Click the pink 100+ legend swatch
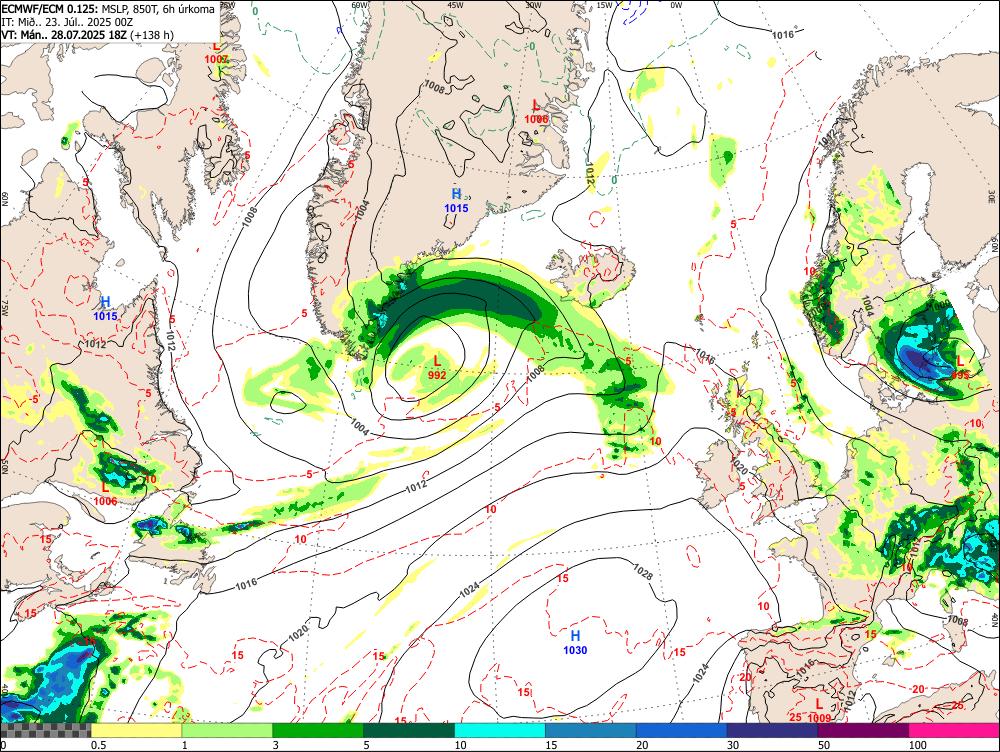Image resolution: width=1000 pixels, height=752 pixels. pyautogui.click(x=954, y=730)
